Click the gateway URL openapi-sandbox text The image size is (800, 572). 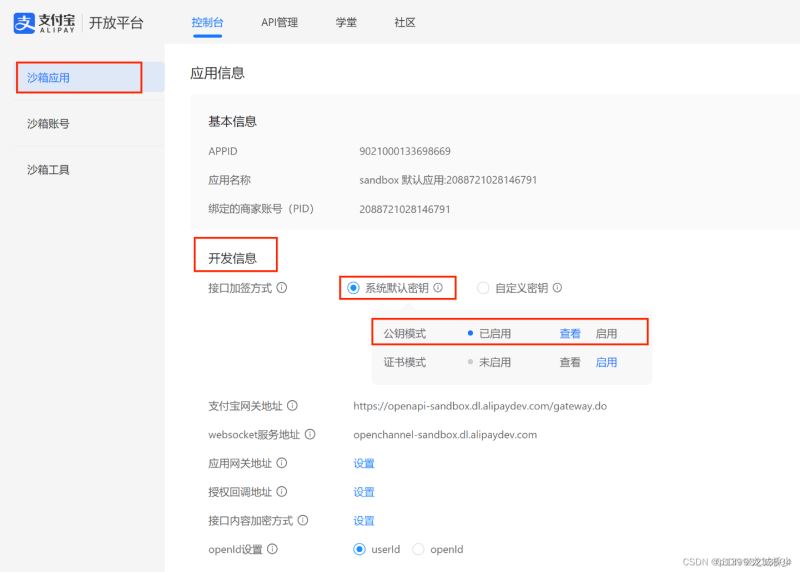(480, 406)
